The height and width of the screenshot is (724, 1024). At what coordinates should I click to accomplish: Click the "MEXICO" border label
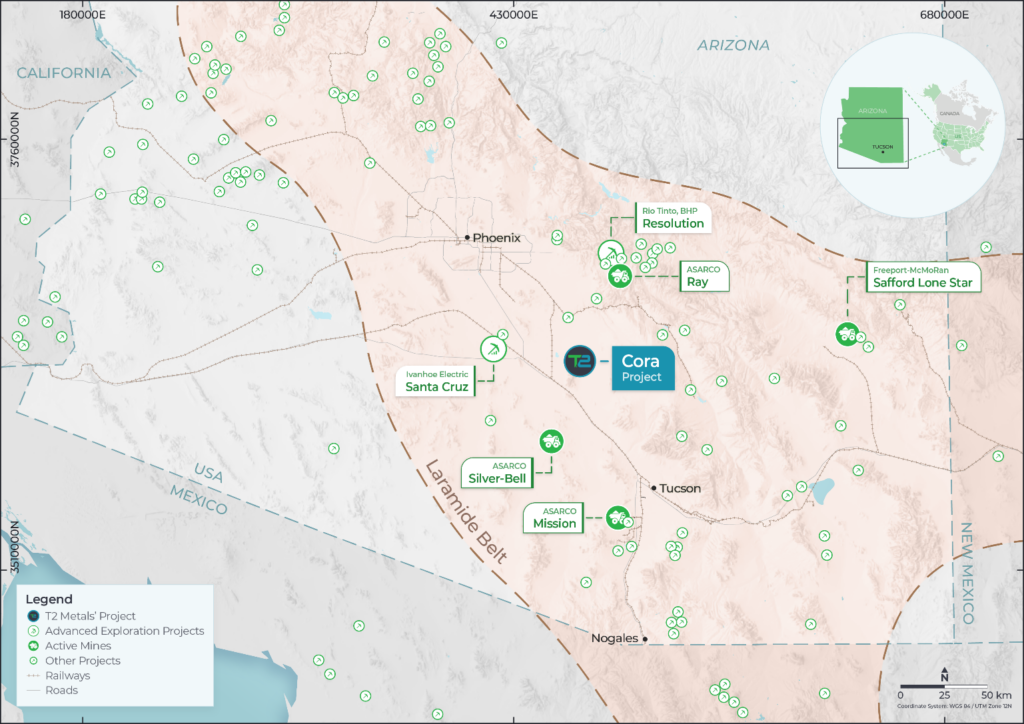point(199,499)
